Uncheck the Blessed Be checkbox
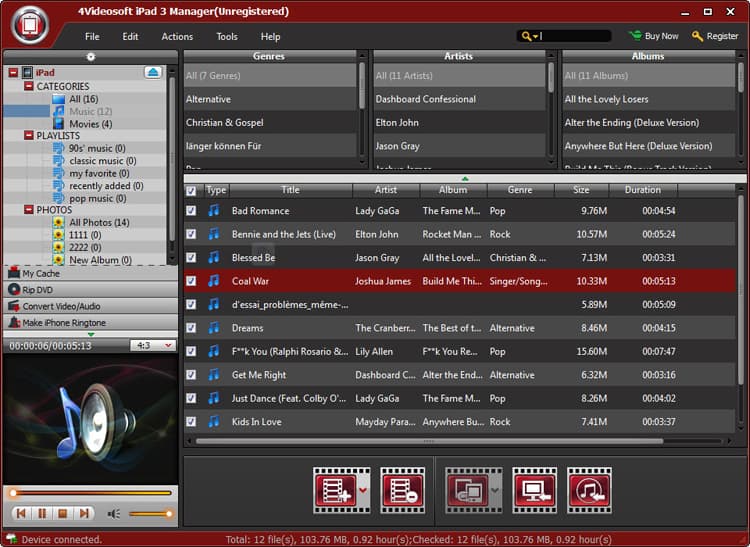750x547 pixels. point(191,257)
